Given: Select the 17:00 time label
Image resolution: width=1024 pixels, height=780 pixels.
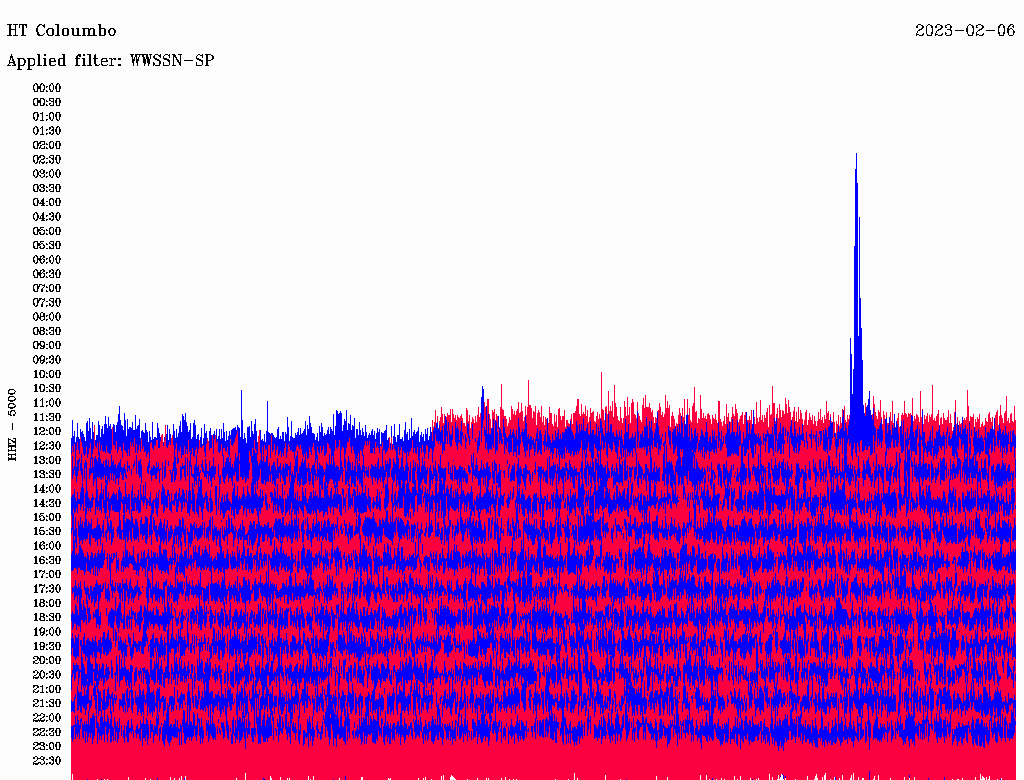Looking at the screenshot, I should (47, 574).
